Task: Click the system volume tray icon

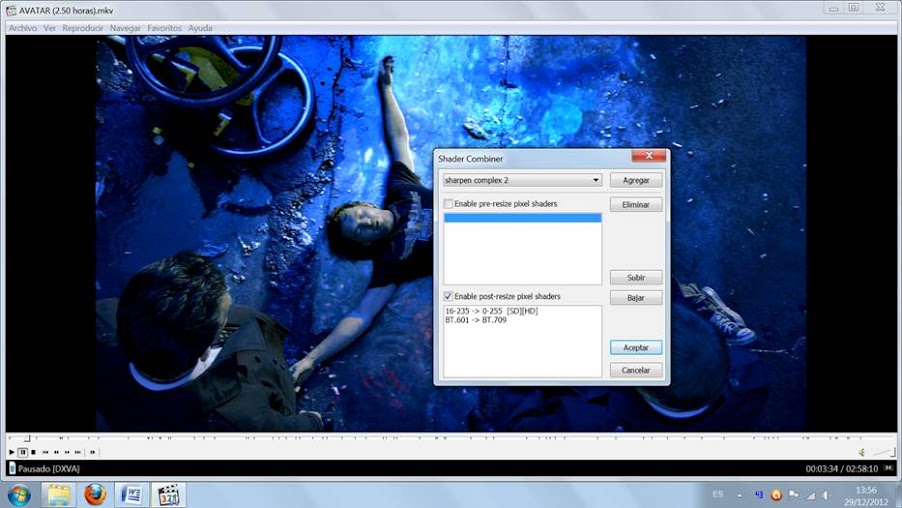Action: (827, 495)
